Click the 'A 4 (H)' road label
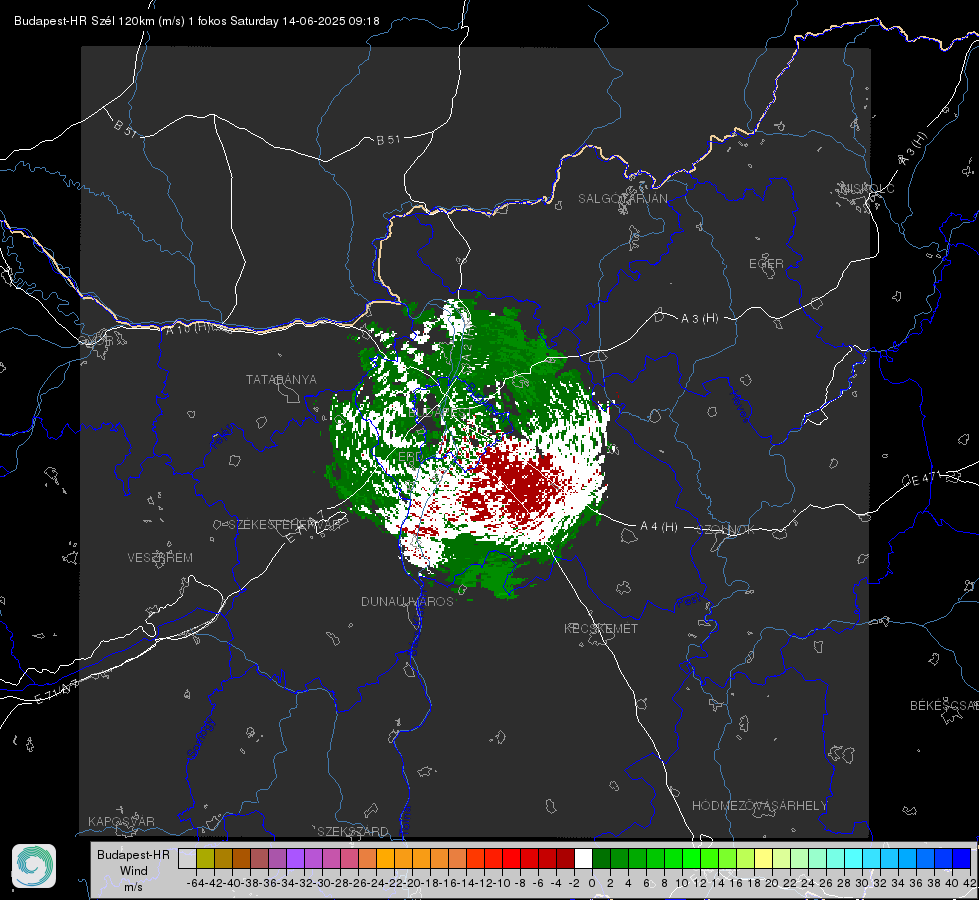Image resolution: width=979 pixels, height=900 pixels. click(x=659, y=527)
